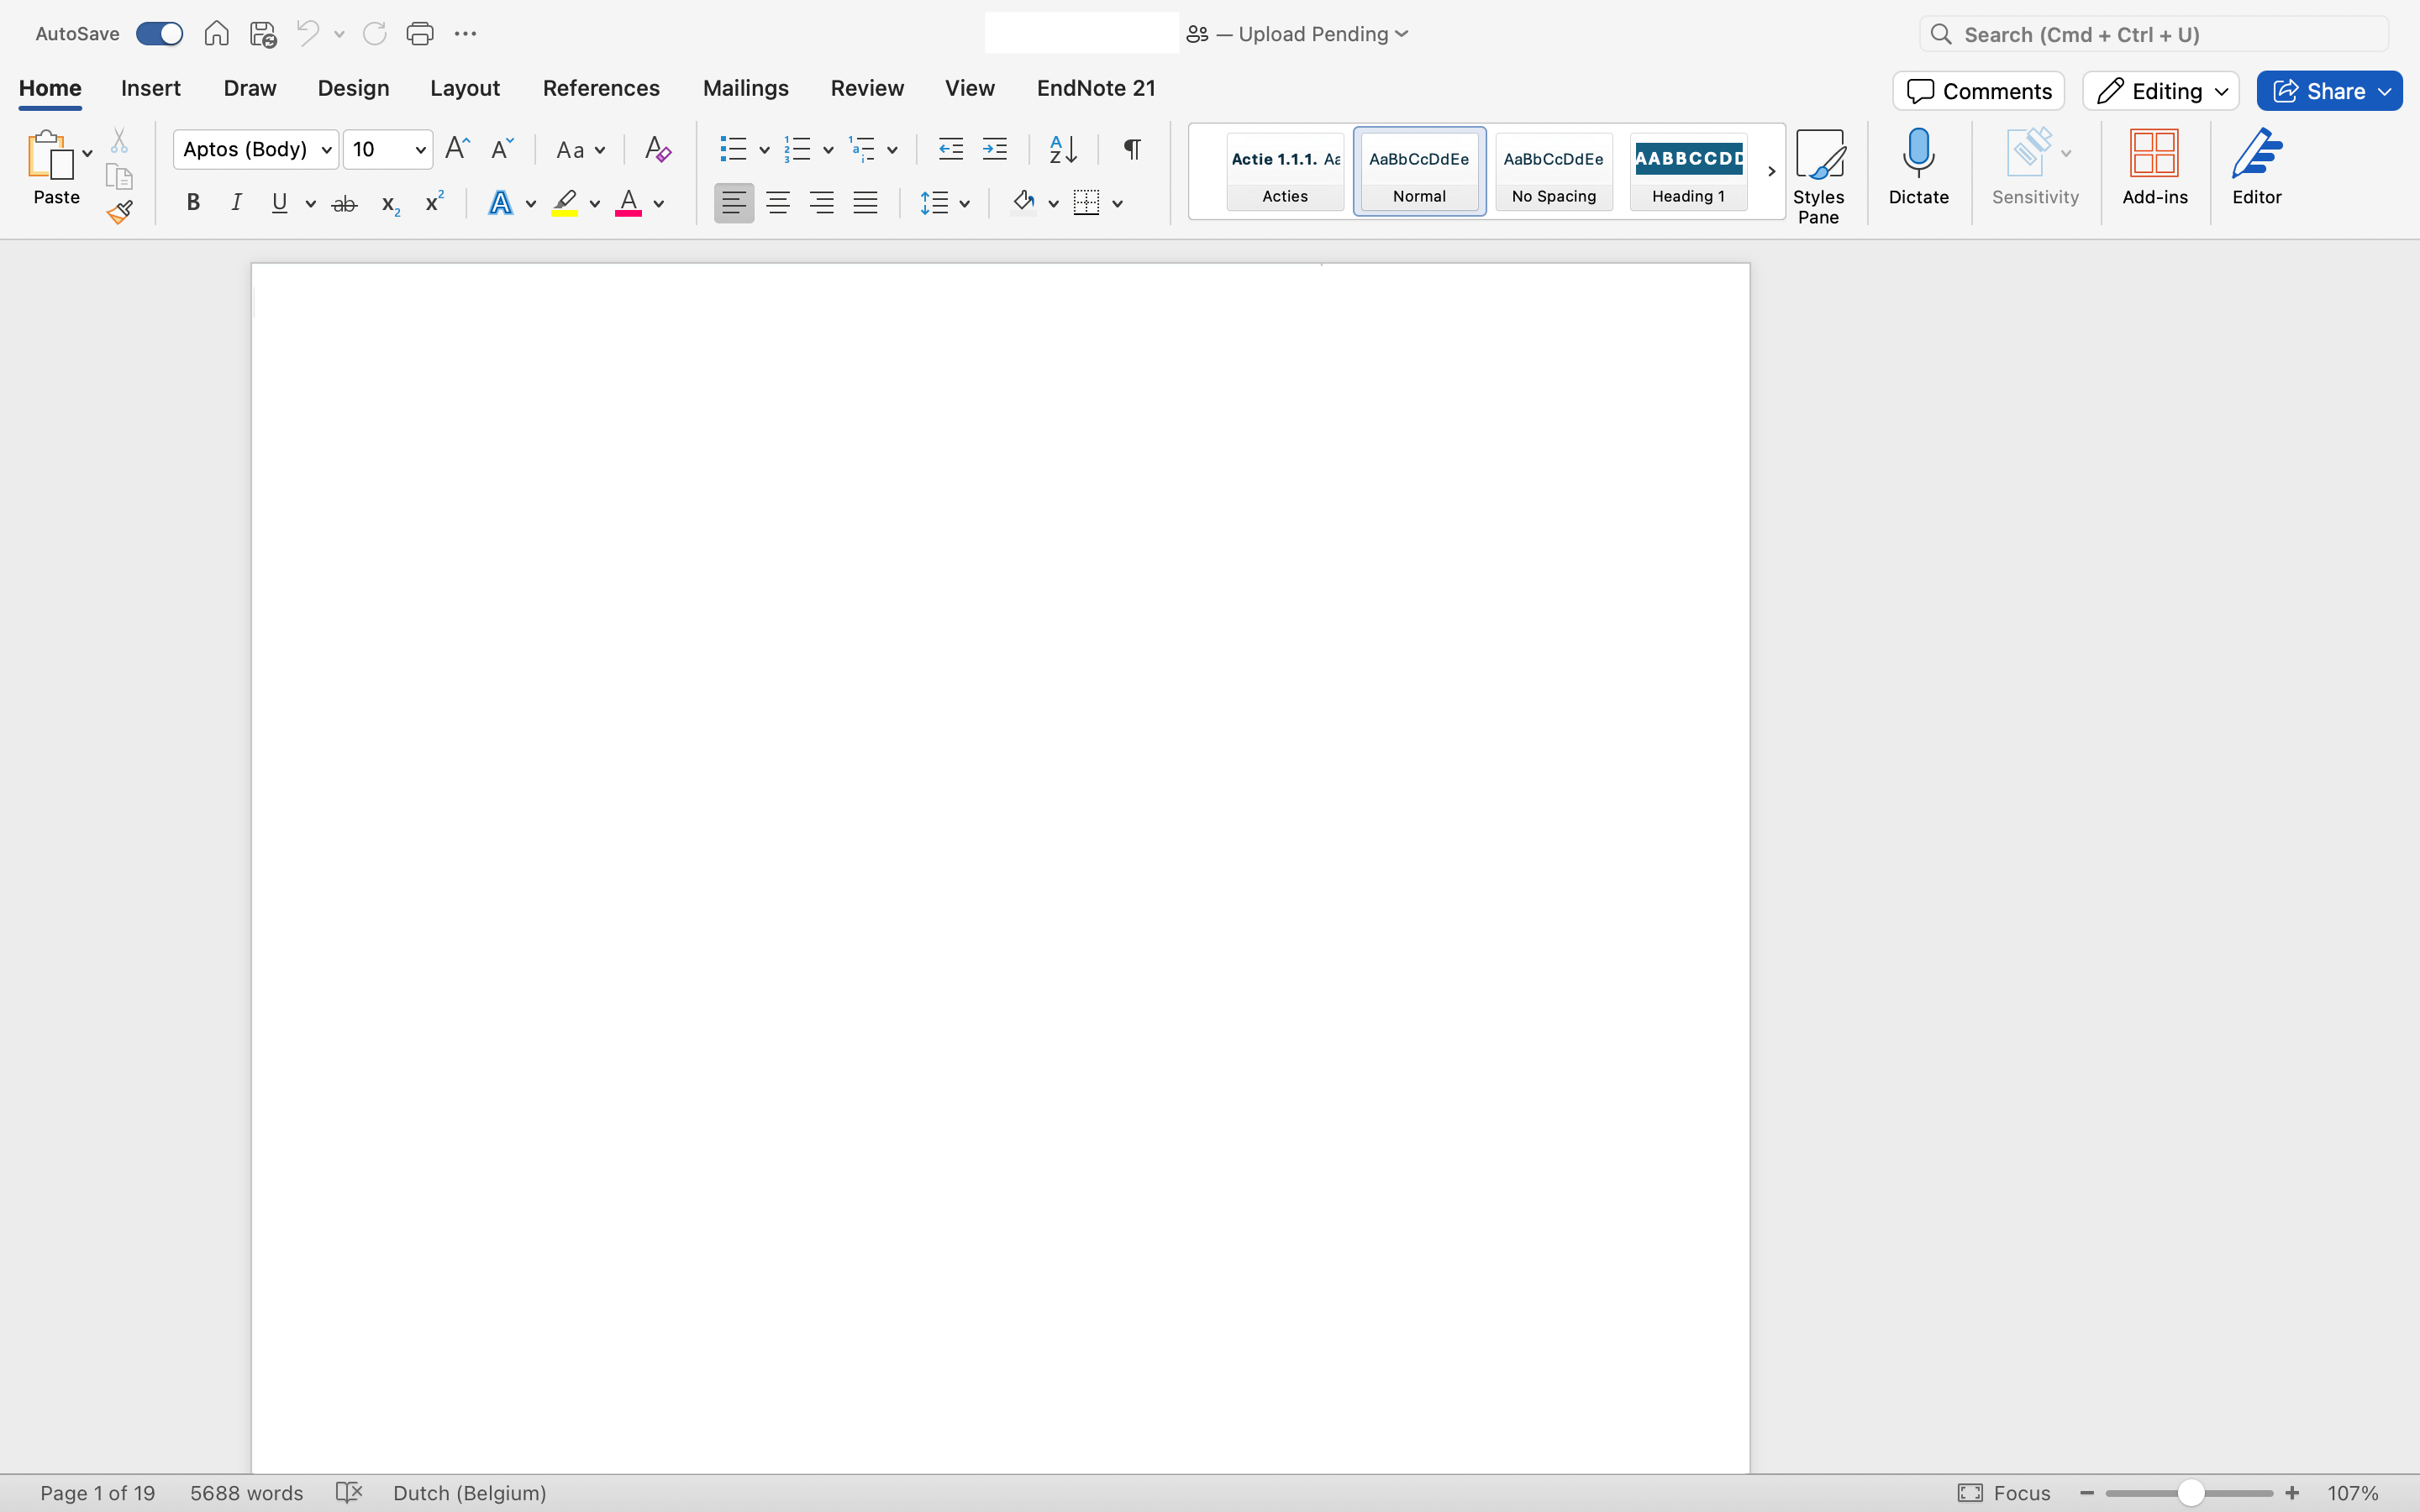Toggle the AutoSave switch
2420x1512 pixels.
pyautogui.click(x=160, y=34)
